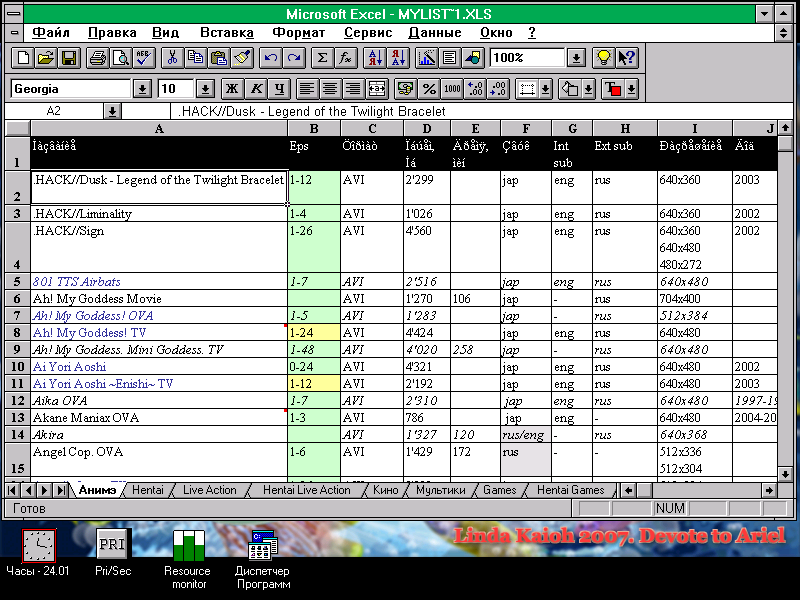Open the borders style dropdown arrow

pyautogui.click(x=545, y=89)
